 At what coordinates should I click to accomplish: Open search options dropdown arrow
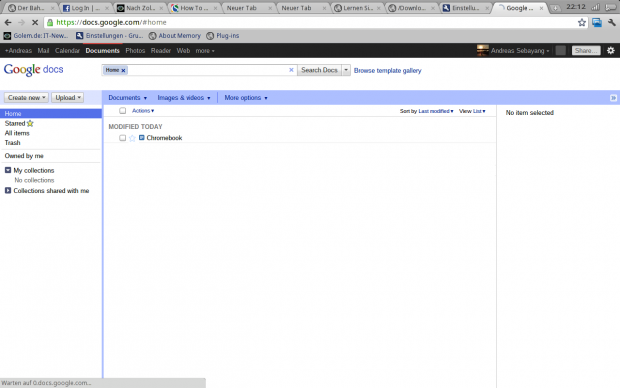pos(346,70)
